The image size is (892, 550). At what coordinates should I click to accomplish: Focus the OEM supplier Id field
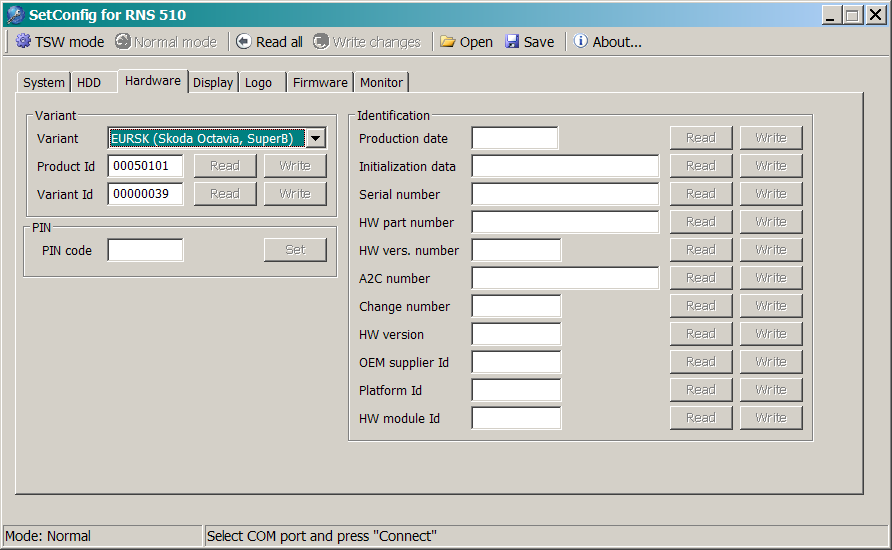pyautogui.click(x=517, y=362)
